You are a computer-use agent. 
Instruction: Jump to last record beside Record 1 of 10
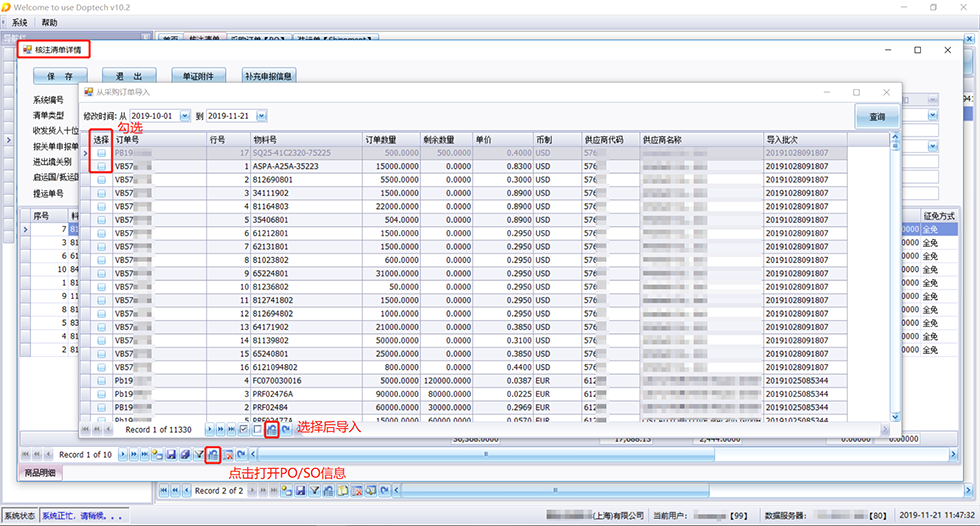(145, 455)
